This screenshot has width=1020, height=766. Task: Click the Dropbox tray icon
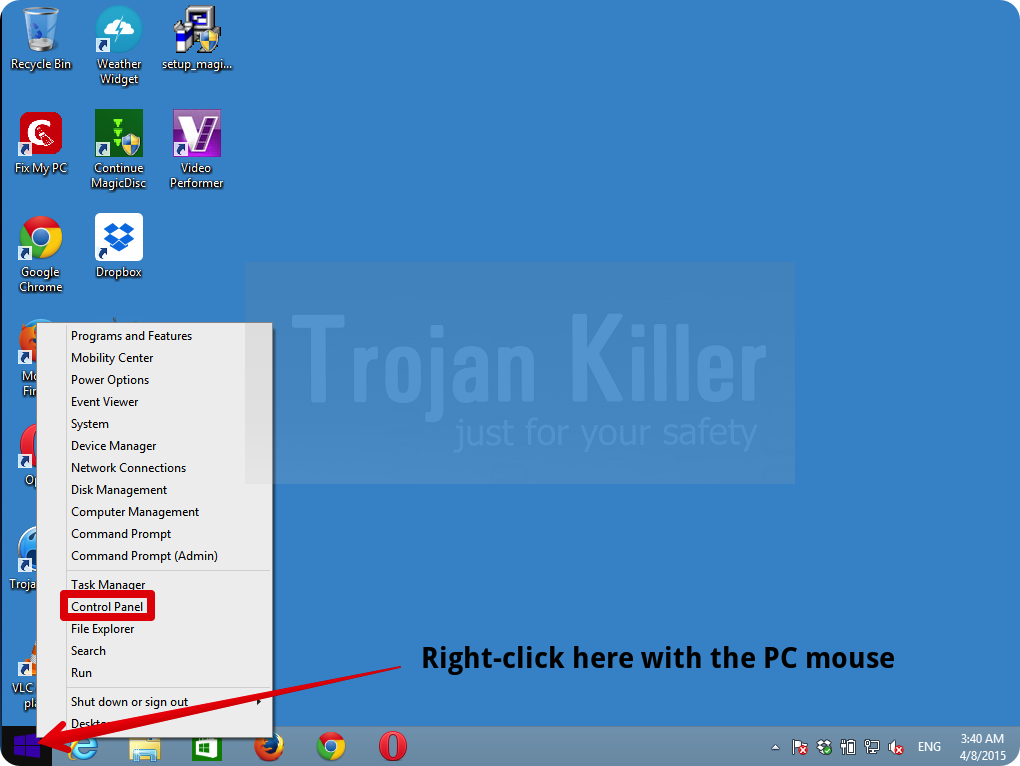[x=824, y=747]
